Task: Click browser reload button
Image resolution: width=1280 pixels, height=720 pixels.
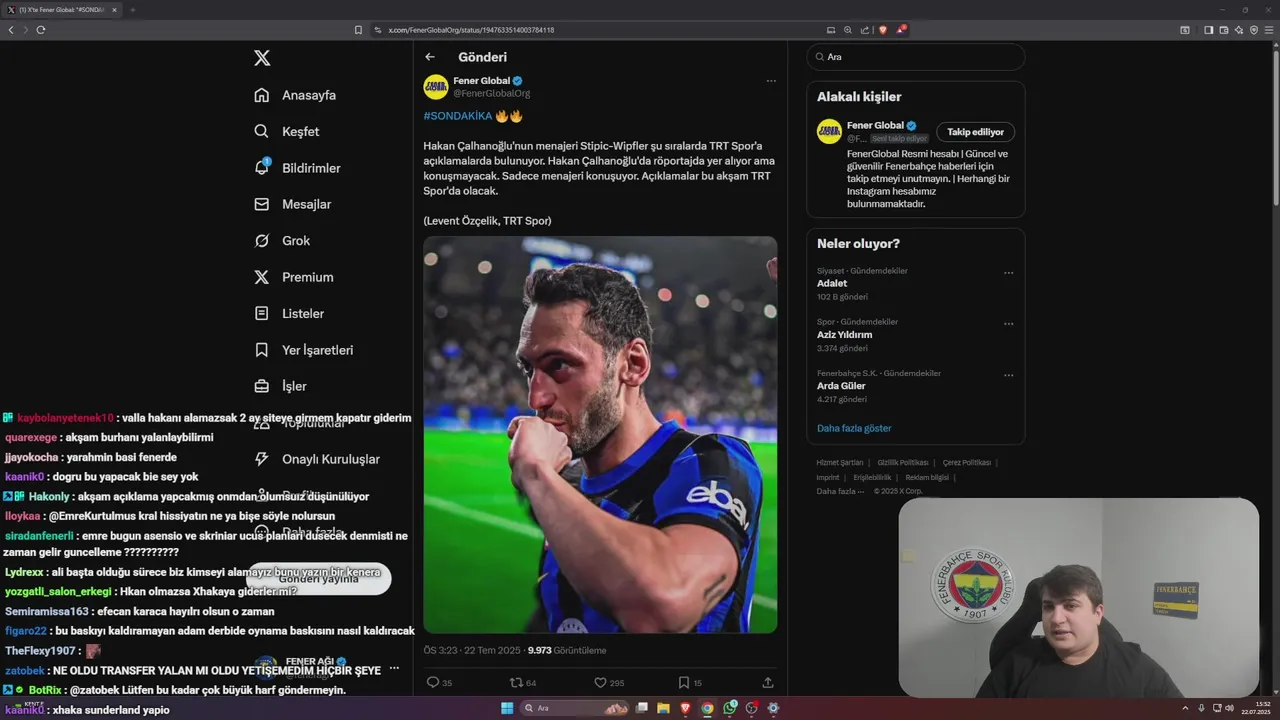Action: tap(41, 30)
